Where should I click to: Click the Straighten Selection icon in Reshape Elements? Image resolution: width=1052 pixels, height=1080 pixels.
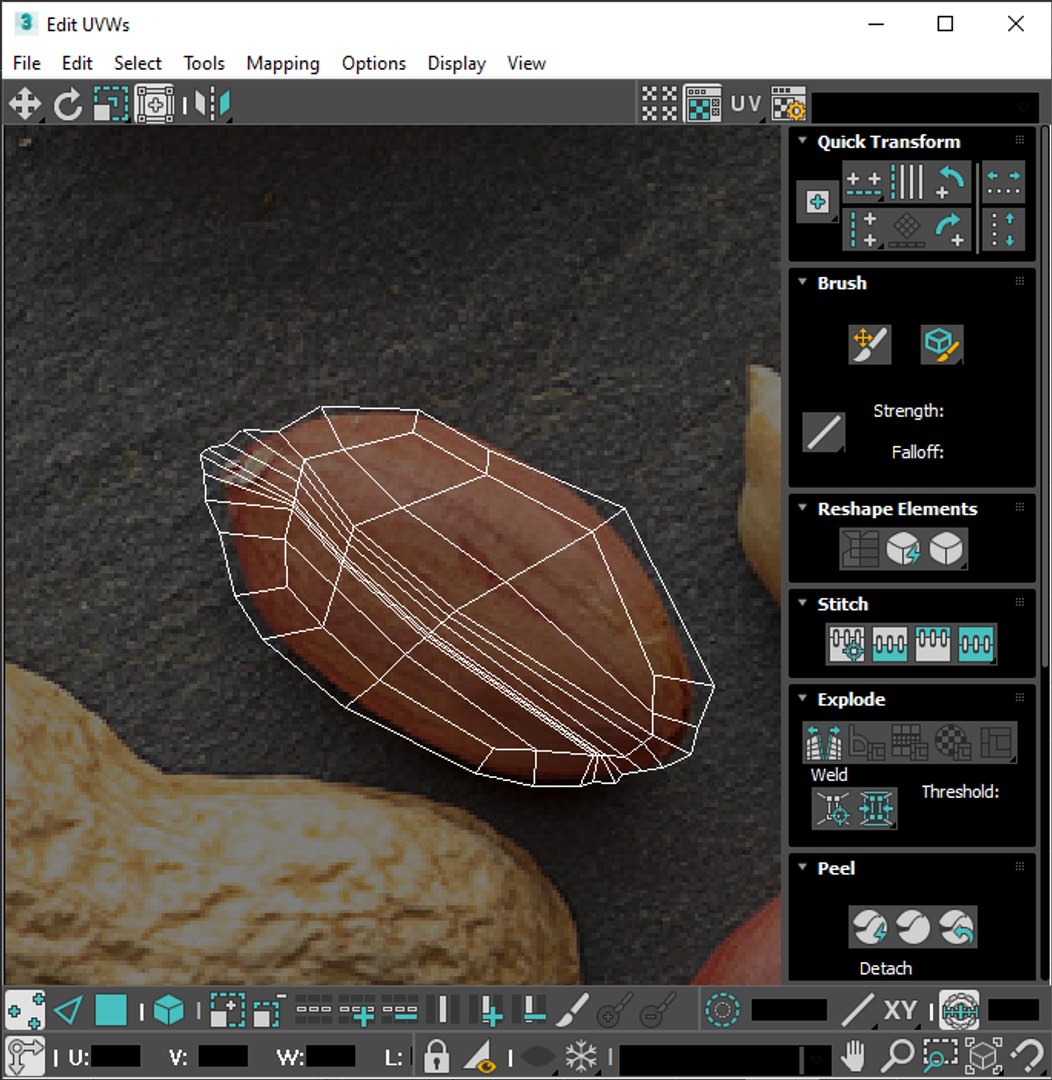860,549
